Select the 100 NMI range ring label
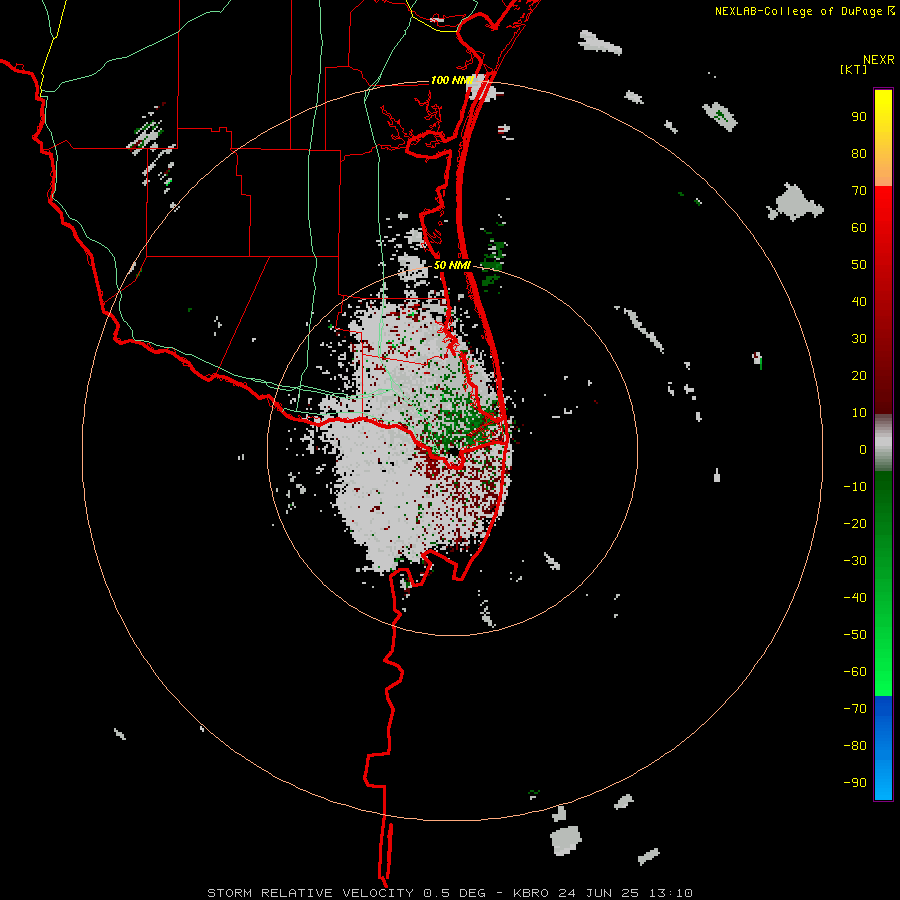 click(x=451, y=80)
